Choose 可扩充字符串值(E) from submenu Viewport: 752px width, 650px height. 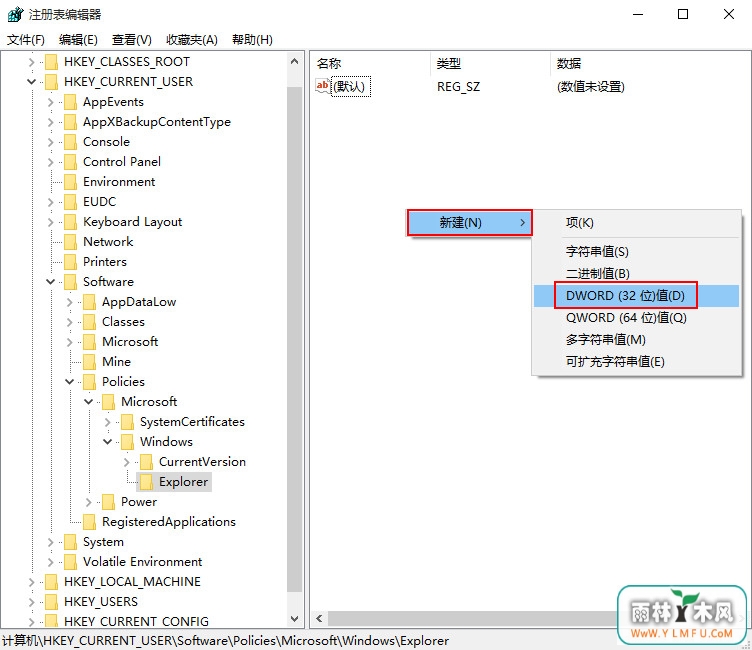[x=636, y=362]
